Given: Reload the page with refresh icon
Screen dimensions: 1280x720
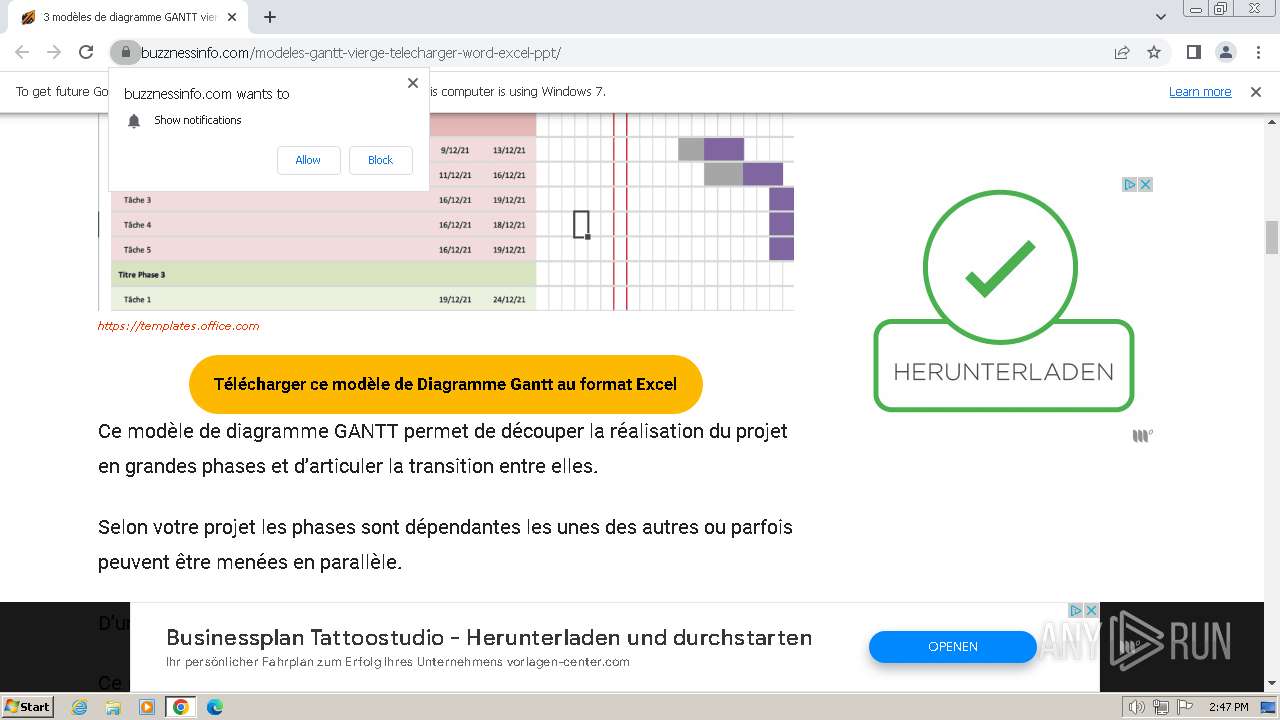Looking at the screenshot, I should click(x=86, y=52).
